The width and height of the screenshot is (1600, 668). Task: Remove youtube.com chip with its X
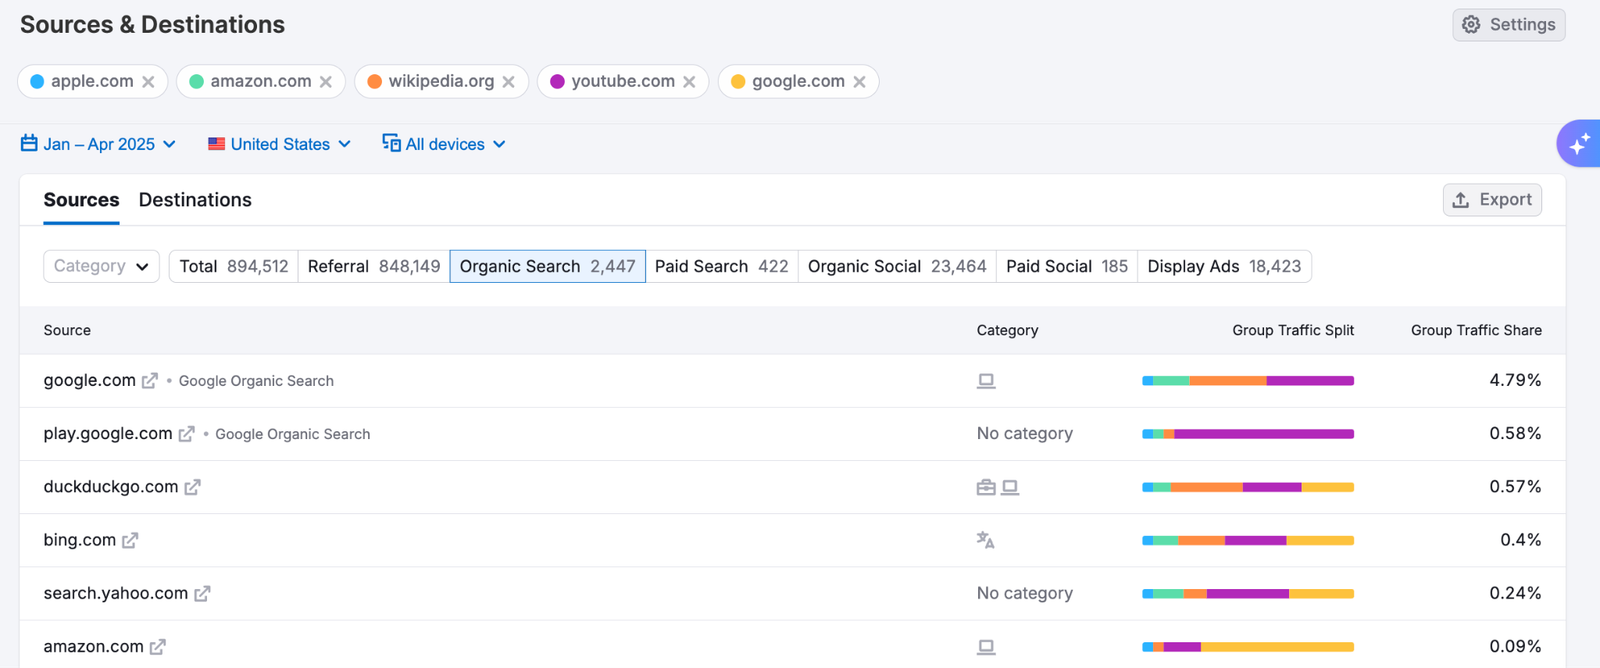pyautogui.click(x=689, y=82)
